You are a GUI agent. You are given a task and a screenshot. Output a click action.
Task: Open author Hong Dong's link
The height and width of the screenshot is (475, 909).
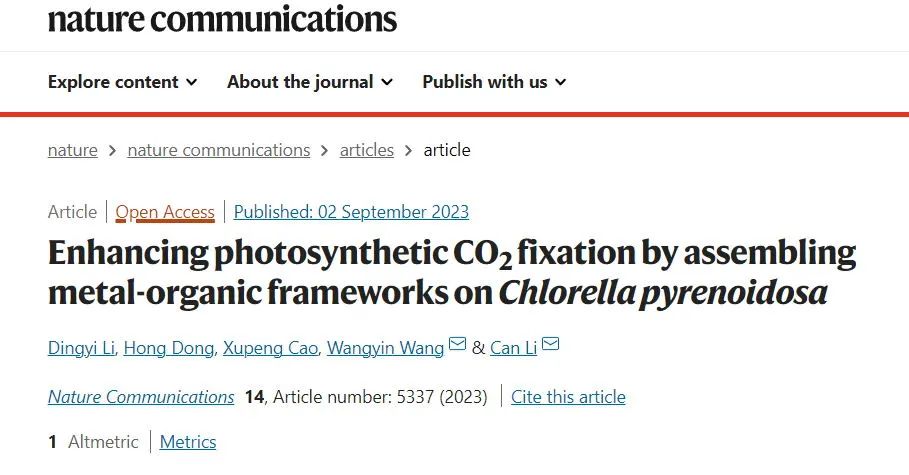point(169,348)
